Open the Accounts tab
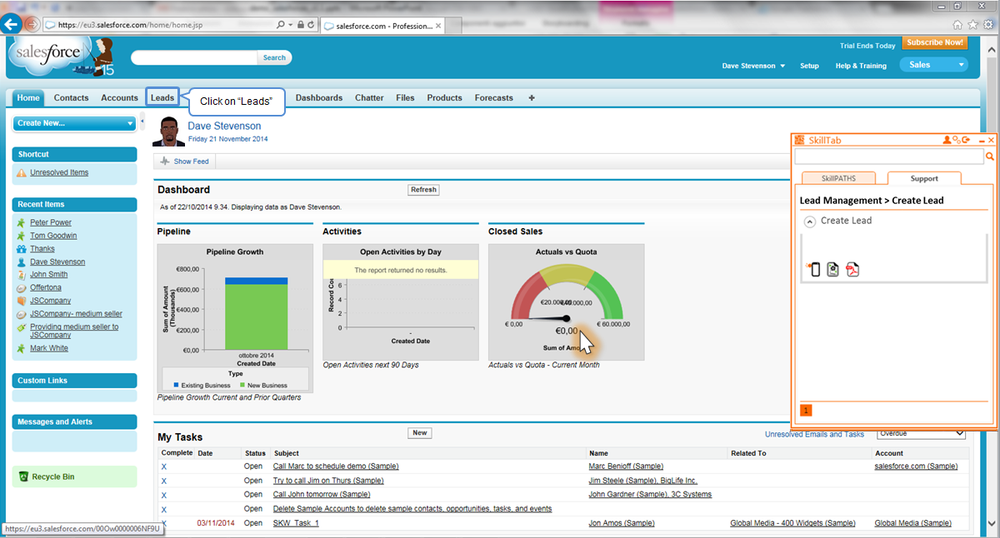This screenshot has height=538, width=1000. [119, 98]
